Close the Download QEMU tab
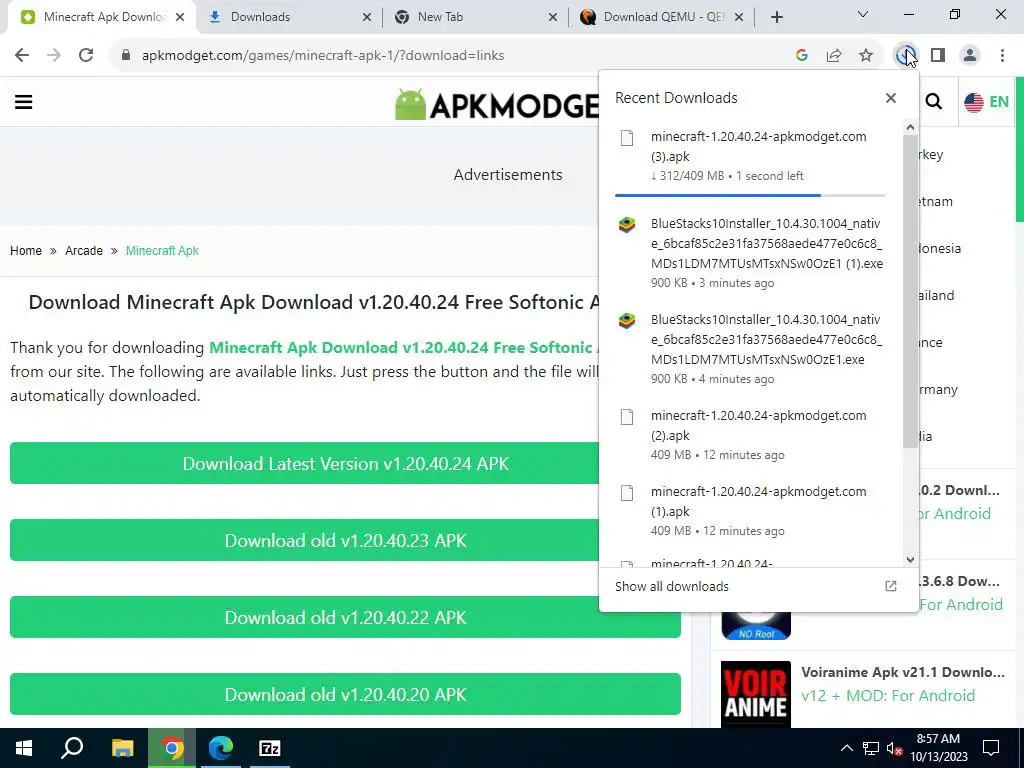The width and height of the screenshot is (1024, 768). click(x=739, y=17)
